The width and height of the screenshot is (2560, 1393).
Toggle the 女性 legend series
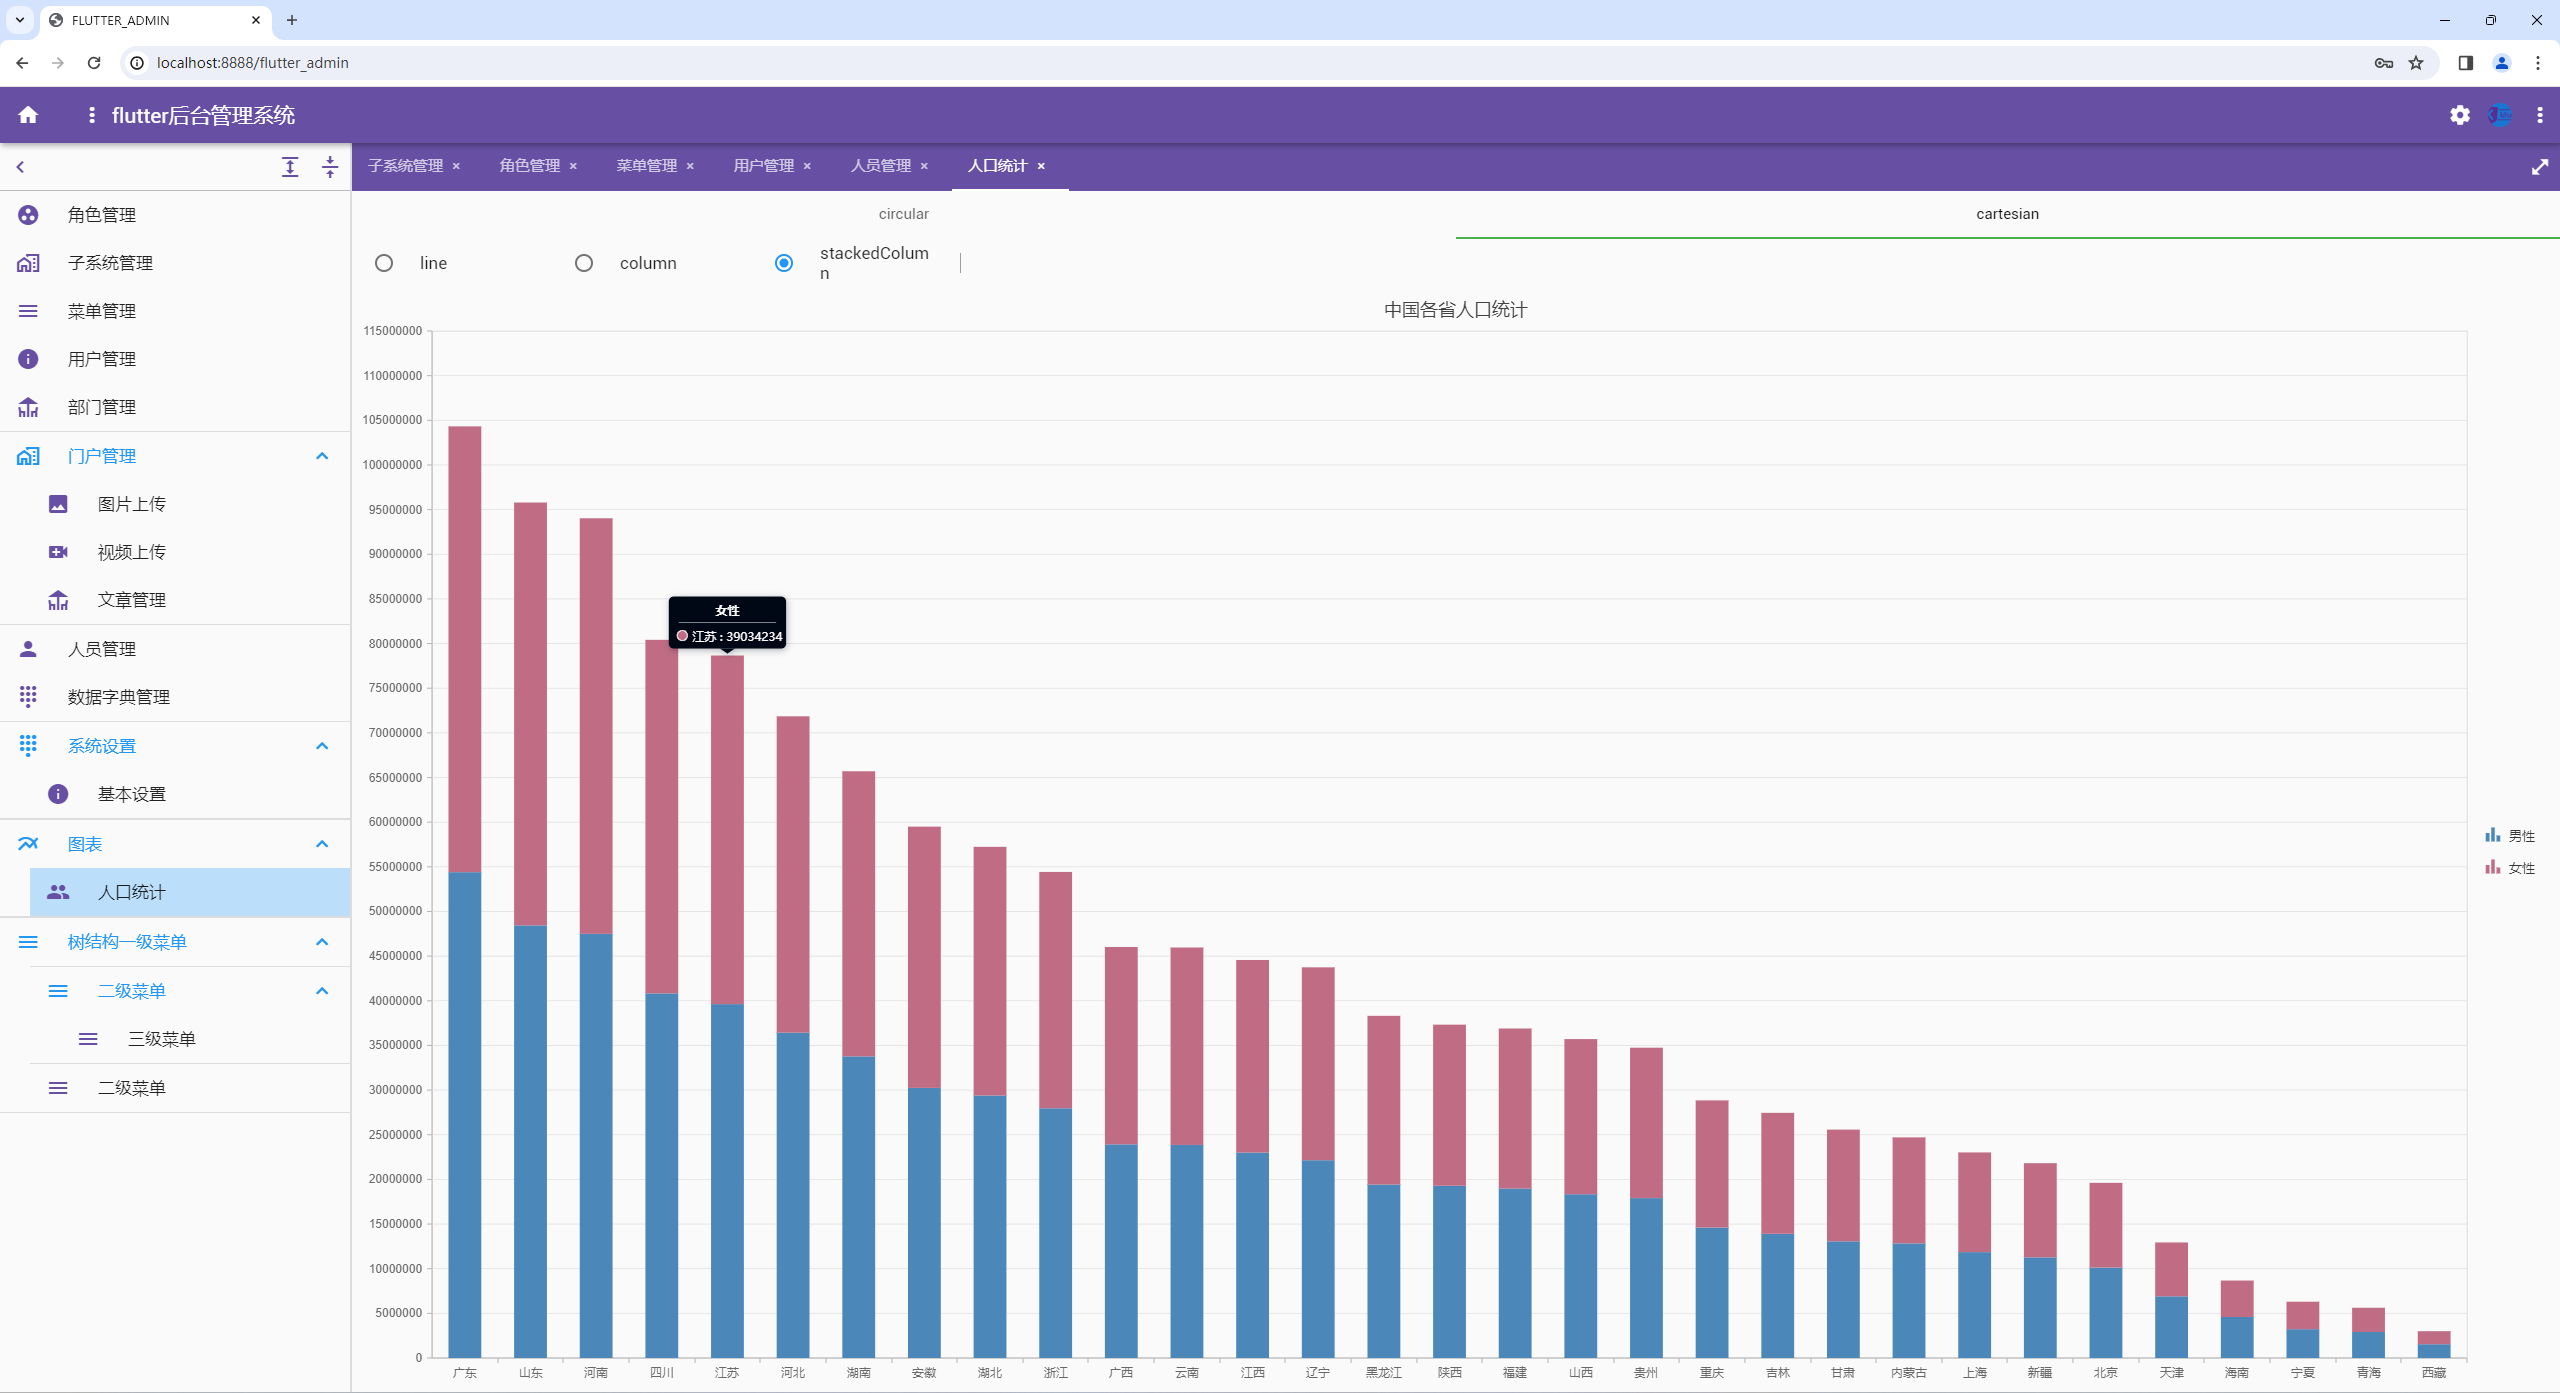click(x=2510, y=868)
